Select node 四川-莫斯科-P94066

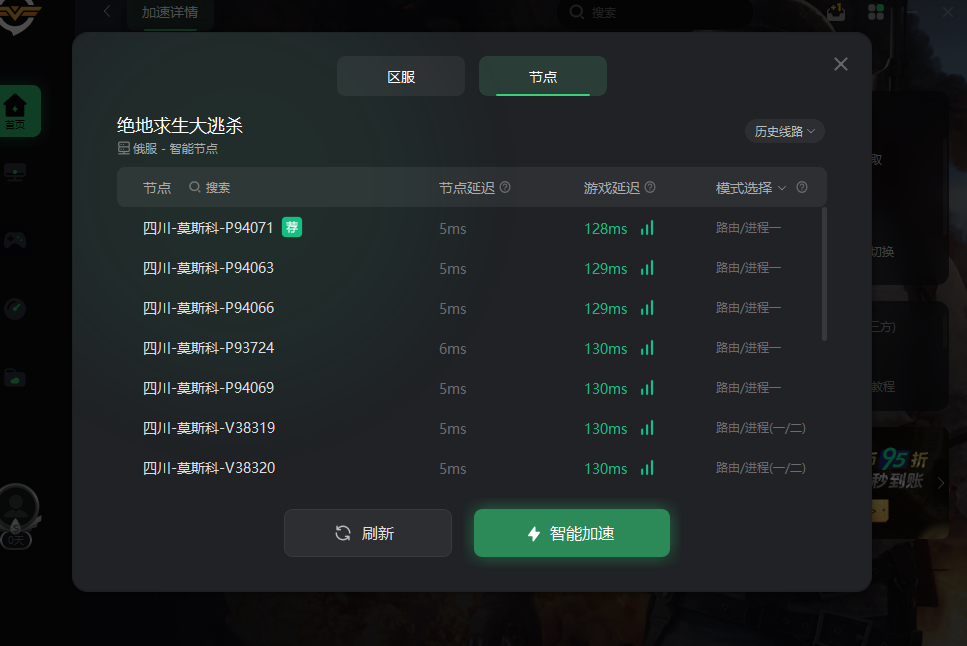pos(472,309)
